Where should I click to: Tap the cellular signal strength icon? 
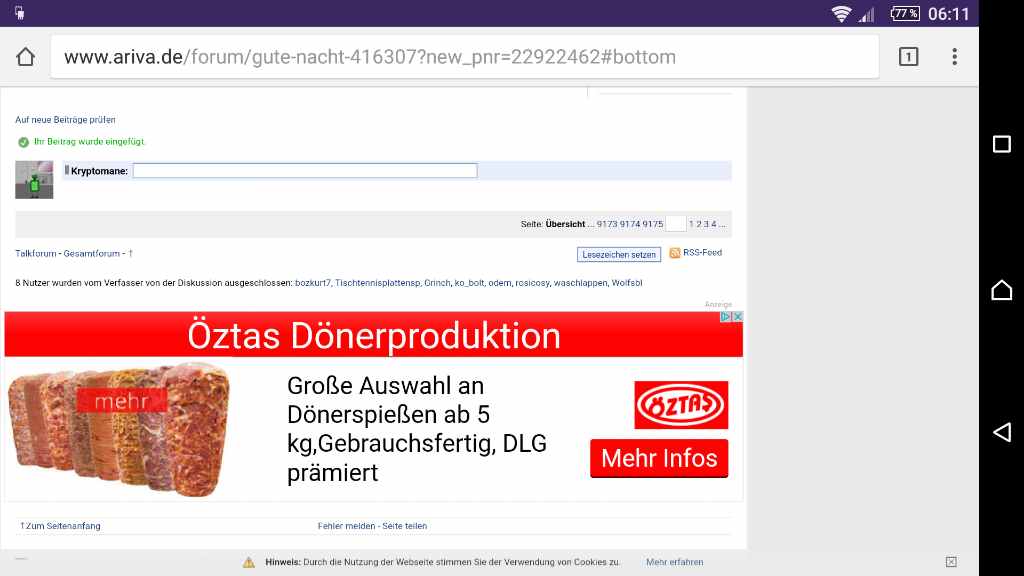867,14
